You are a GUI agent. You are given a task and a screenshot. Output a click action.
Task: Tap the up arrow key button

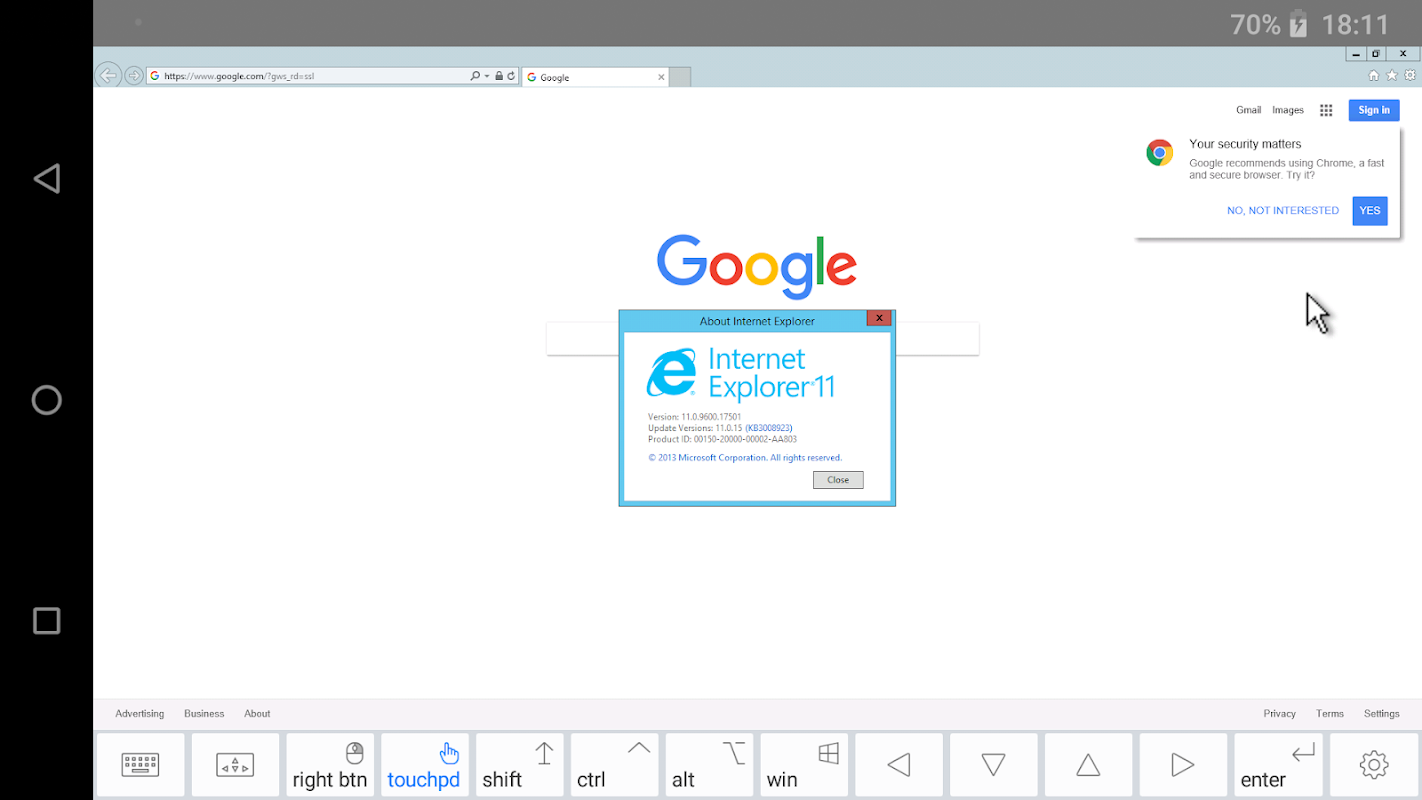[x=1088, y=765]
